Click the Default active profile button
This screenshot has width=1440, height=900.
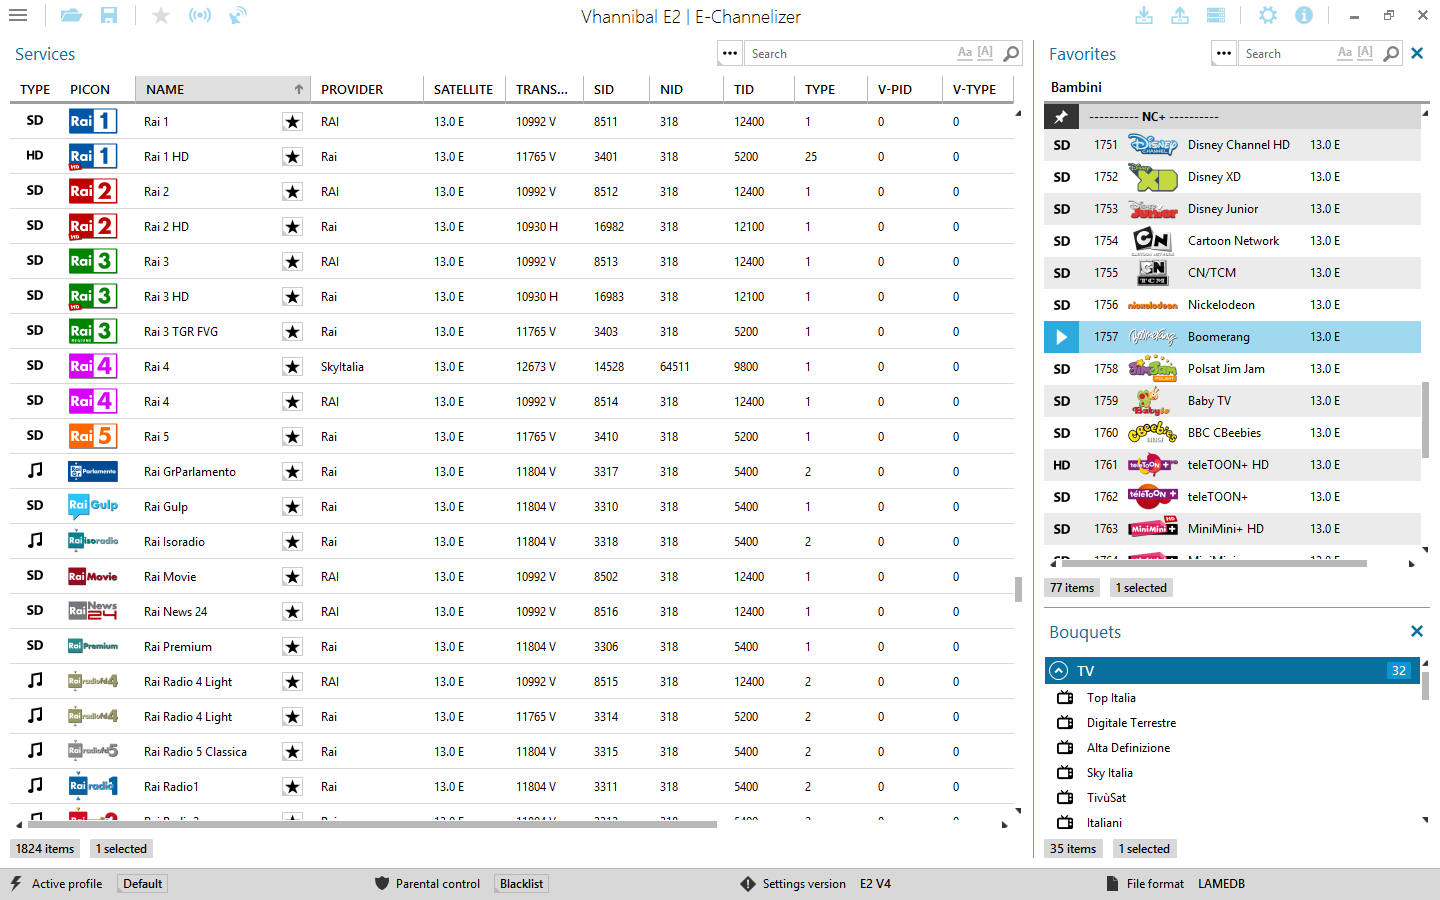[143, 884]
